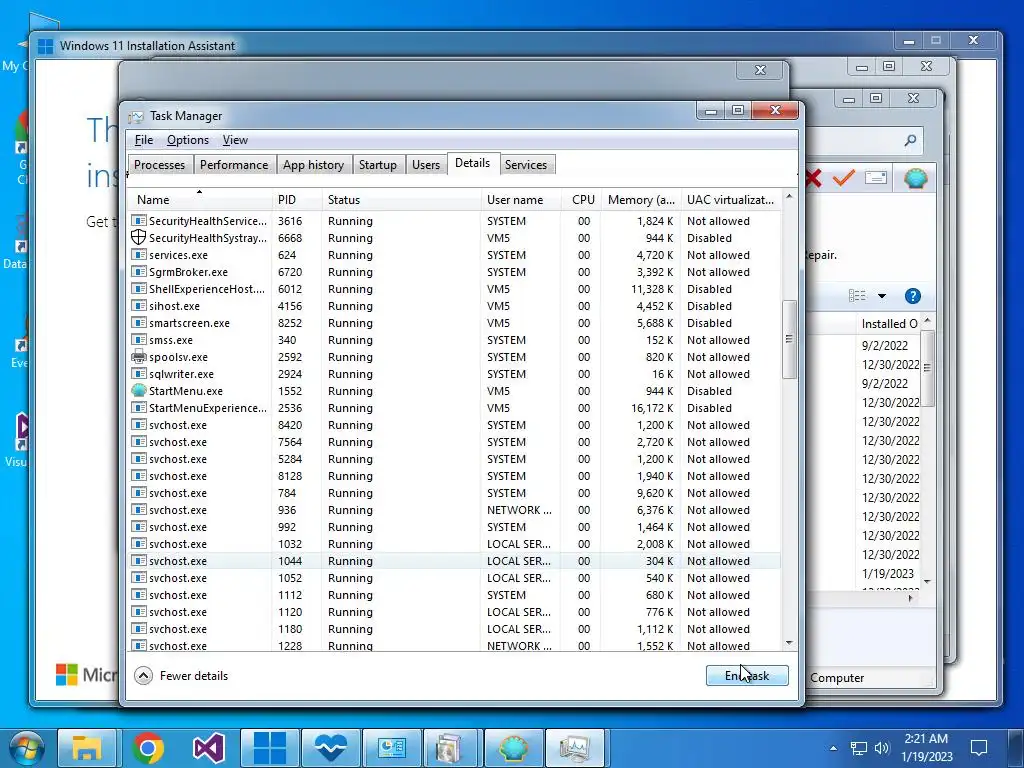
Task: Select svchost.exe with PID 8420
Action: 454,424
